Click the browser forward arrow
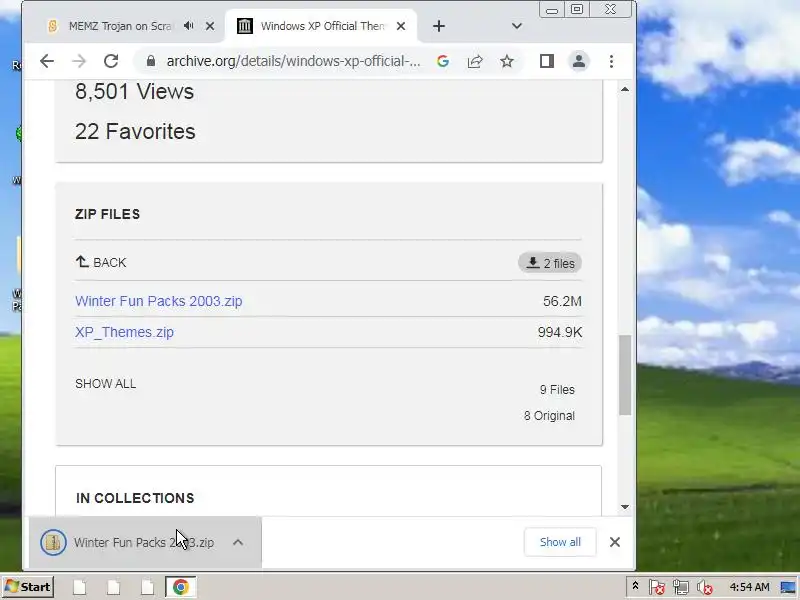800x600 pixels. 79,61
